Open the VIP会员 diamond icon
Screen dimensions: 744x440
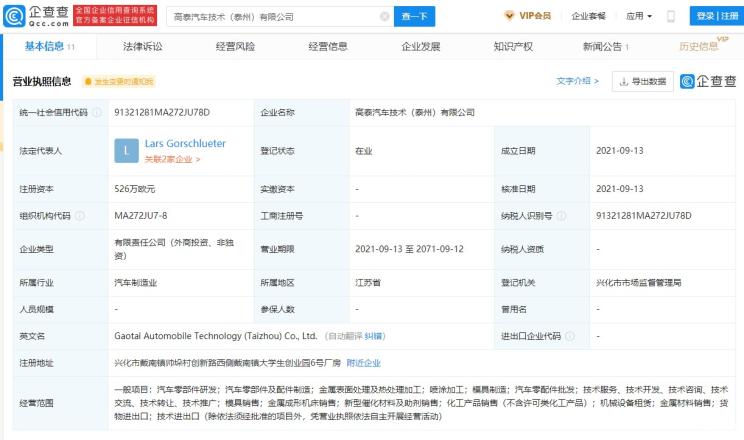[x=509, y=16]
